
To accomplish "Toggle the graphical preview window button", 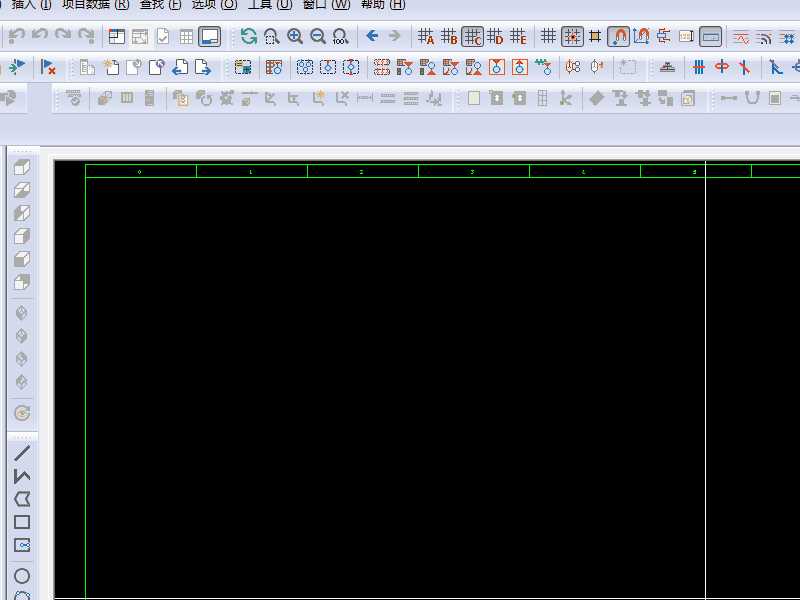I will point(210,37).
